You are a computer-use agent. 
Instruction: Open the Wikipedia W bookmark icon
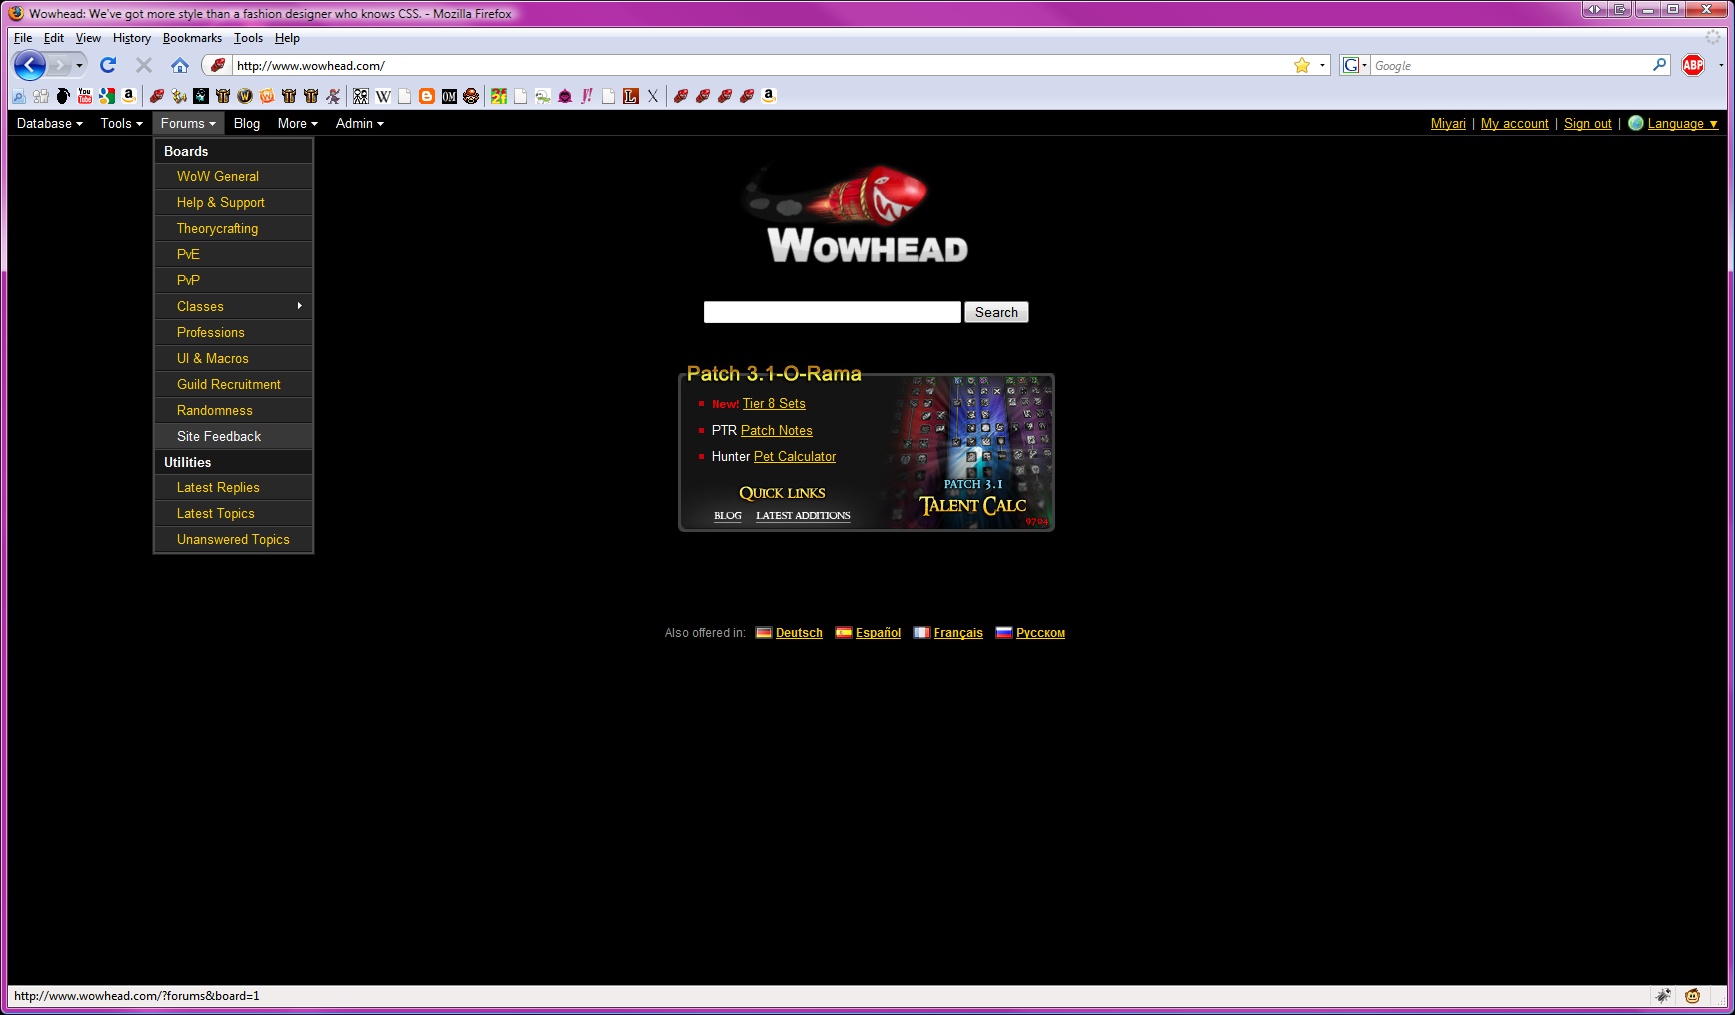click(383, 96)
